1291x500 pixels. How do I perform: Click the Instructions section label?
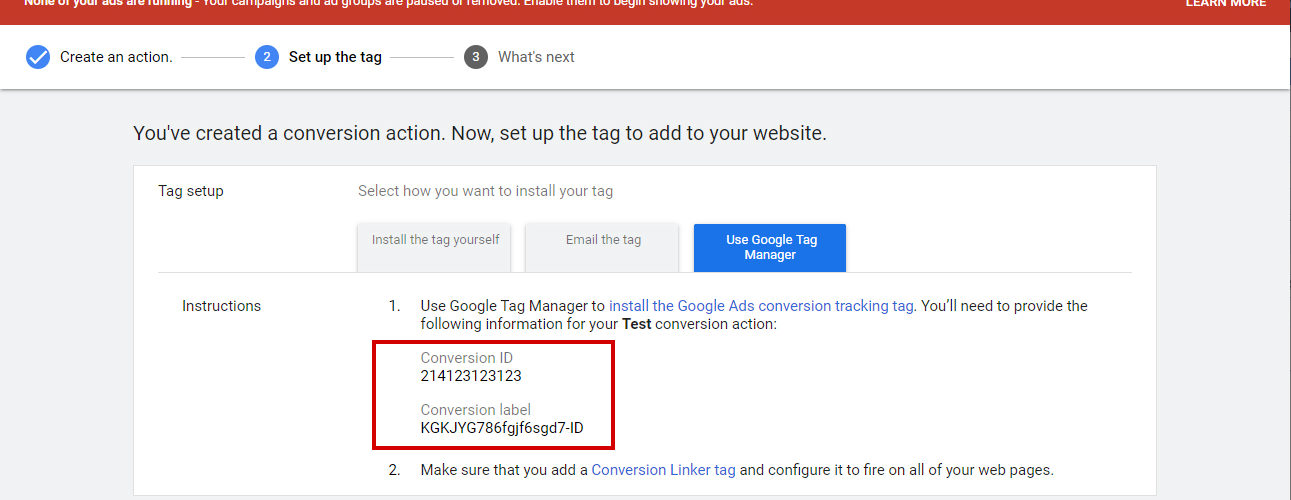221,306
